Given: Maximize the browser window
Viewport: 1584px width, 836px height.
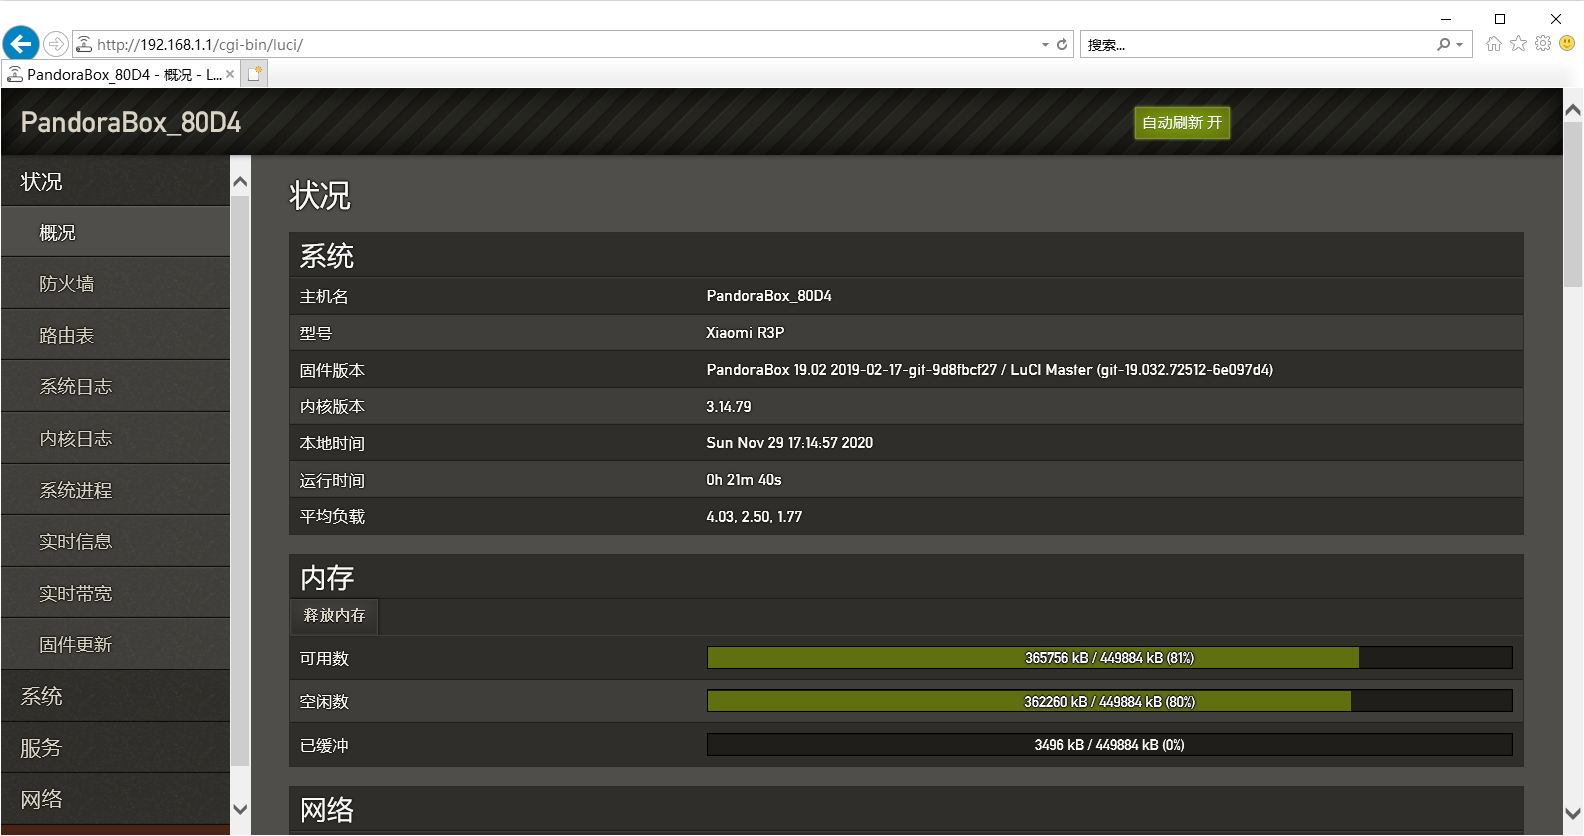Looking at the screenshot, I should 1500,18.
